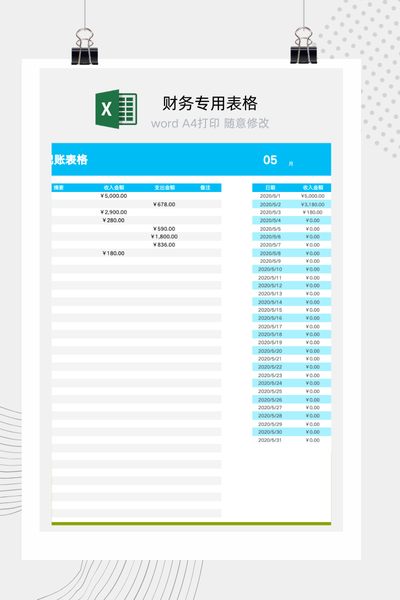This screenshot has width=400, height=600.
Task: Click ¥0.00 in the 2020/5/15 row
Action: [x=313, y=310]
